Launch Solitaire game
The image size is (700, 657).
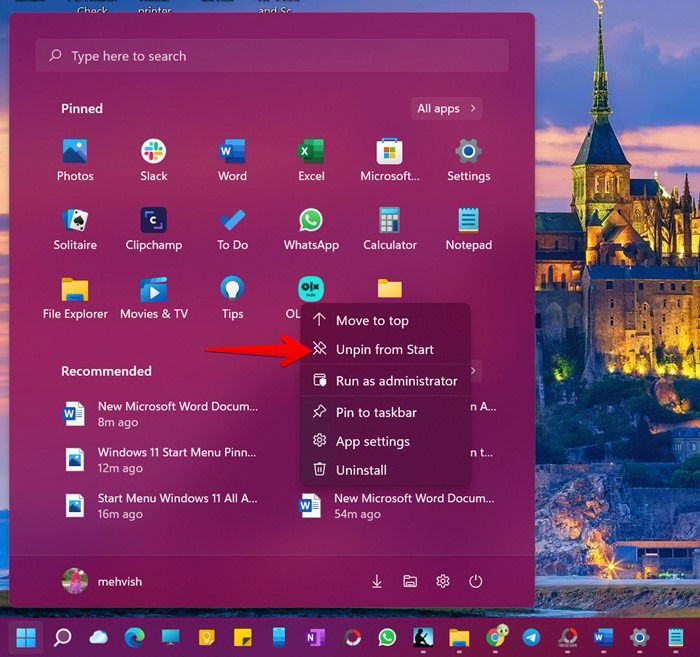(x=75, y=229)
